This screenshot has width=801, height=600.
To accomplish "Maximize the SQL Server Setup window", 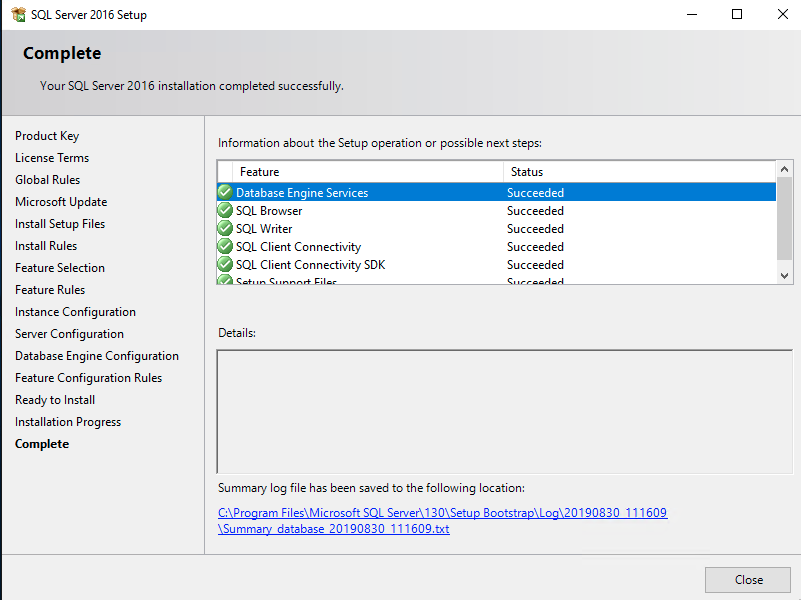I will (737, 15).
